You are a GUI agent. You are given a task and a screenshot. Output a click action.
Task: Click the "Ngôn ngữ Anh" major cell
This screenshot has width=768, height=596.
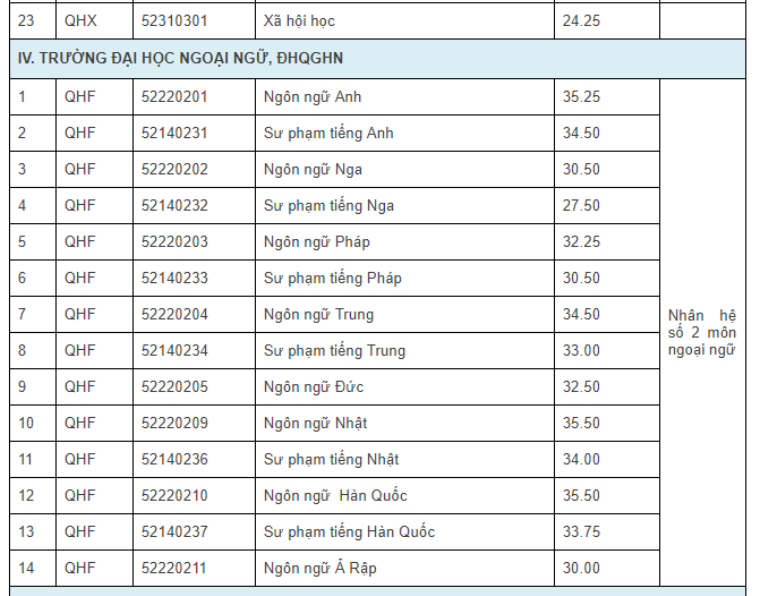click(x=313, y=97)
